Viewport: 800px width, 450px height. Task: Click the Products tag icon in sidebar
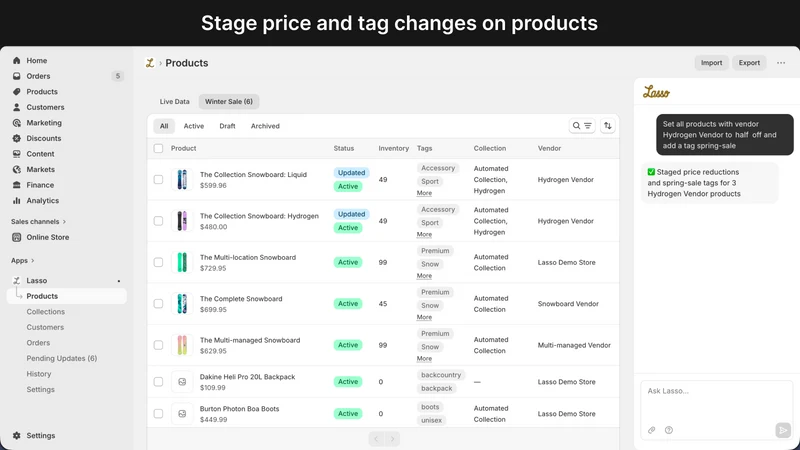pyautogui.click(x=16, y=91)
